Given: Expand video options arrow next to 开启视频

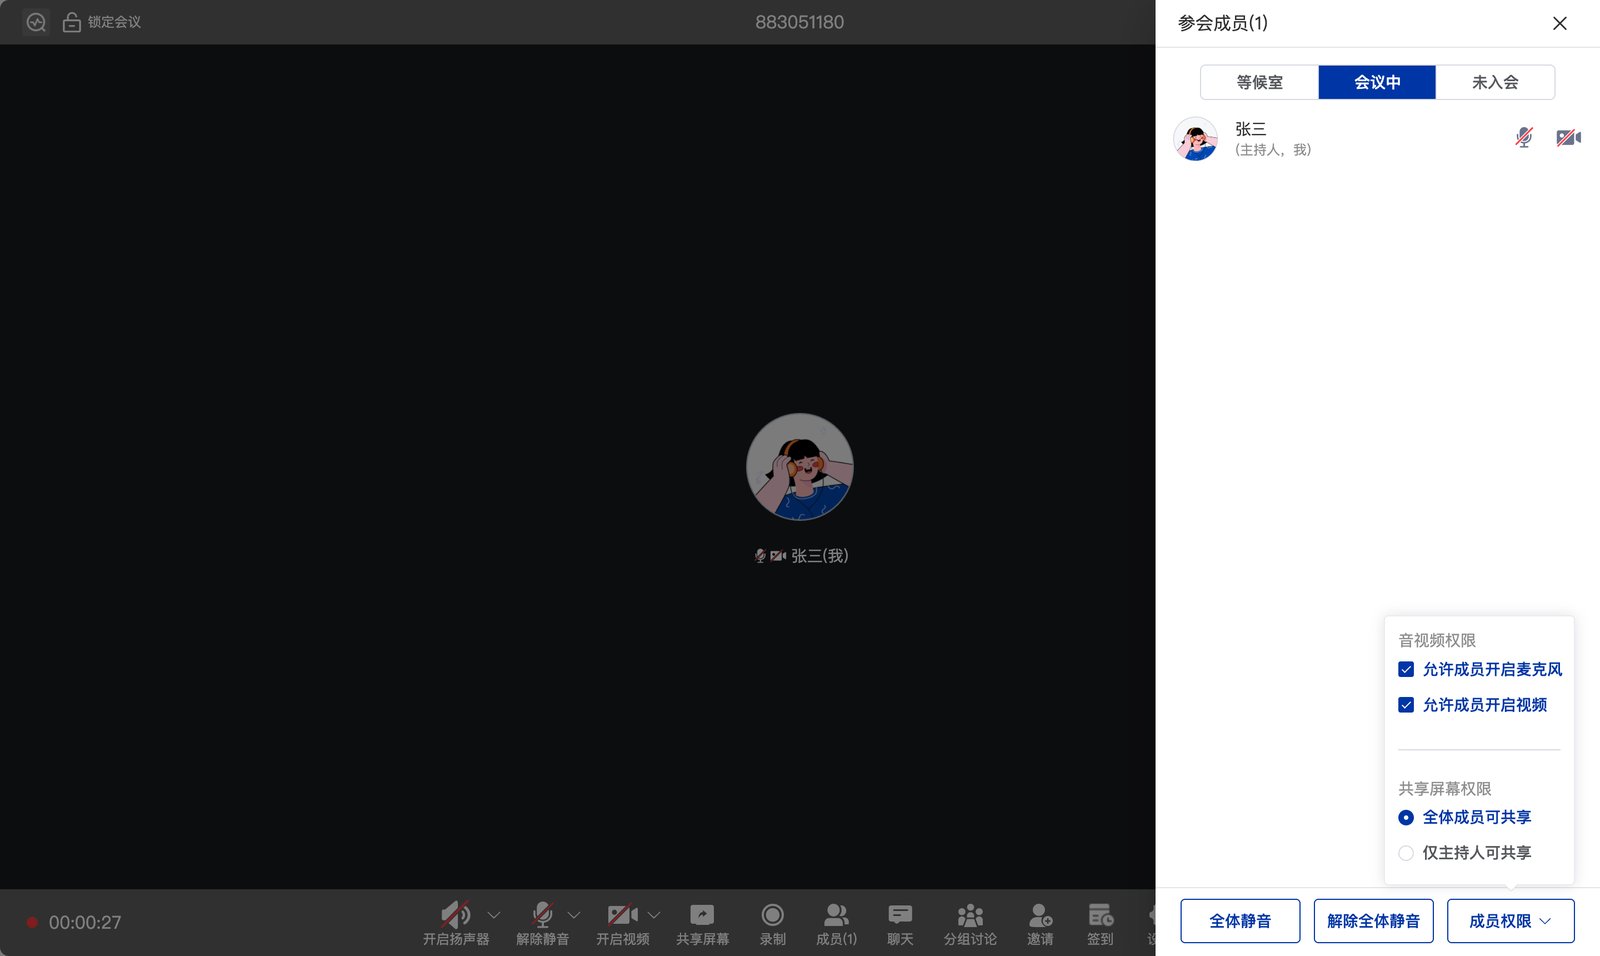Looking at the screenshot, I should pyautogui.click(x=653, y=915).
